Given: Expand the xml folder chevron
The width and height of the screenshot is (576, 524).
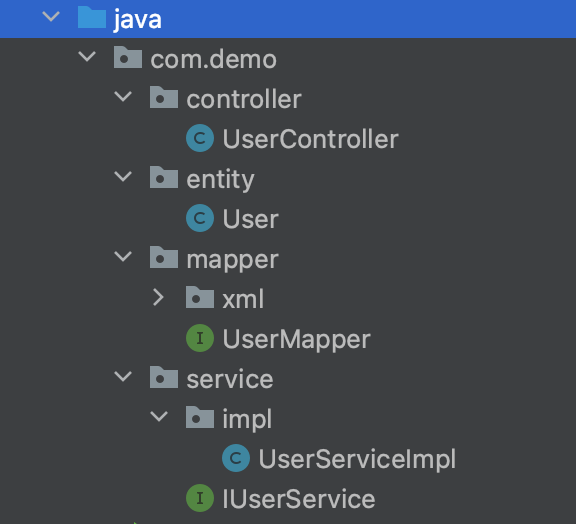Looking at the screenshot, I should (159, 297).
